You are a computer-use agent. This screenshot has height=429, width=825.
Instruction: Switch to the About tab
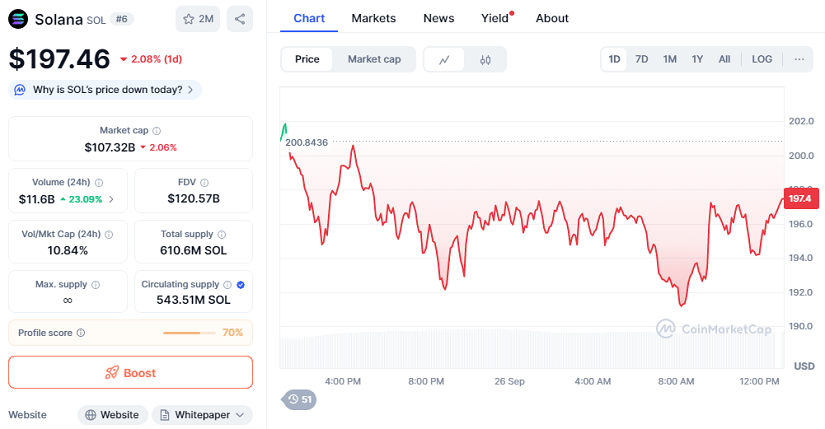[x=552, y=18]
